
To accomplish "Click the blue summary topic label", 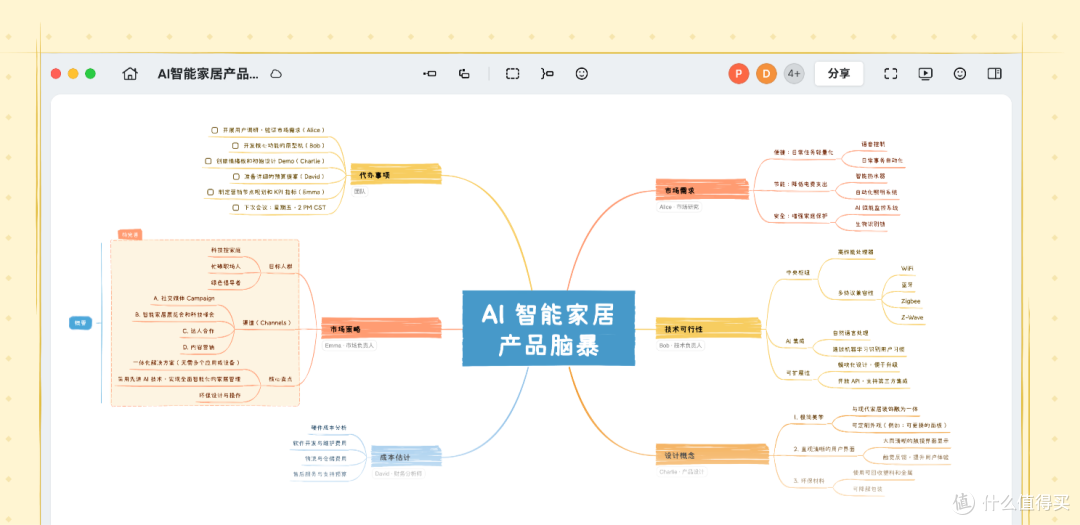I will point(81,322).
